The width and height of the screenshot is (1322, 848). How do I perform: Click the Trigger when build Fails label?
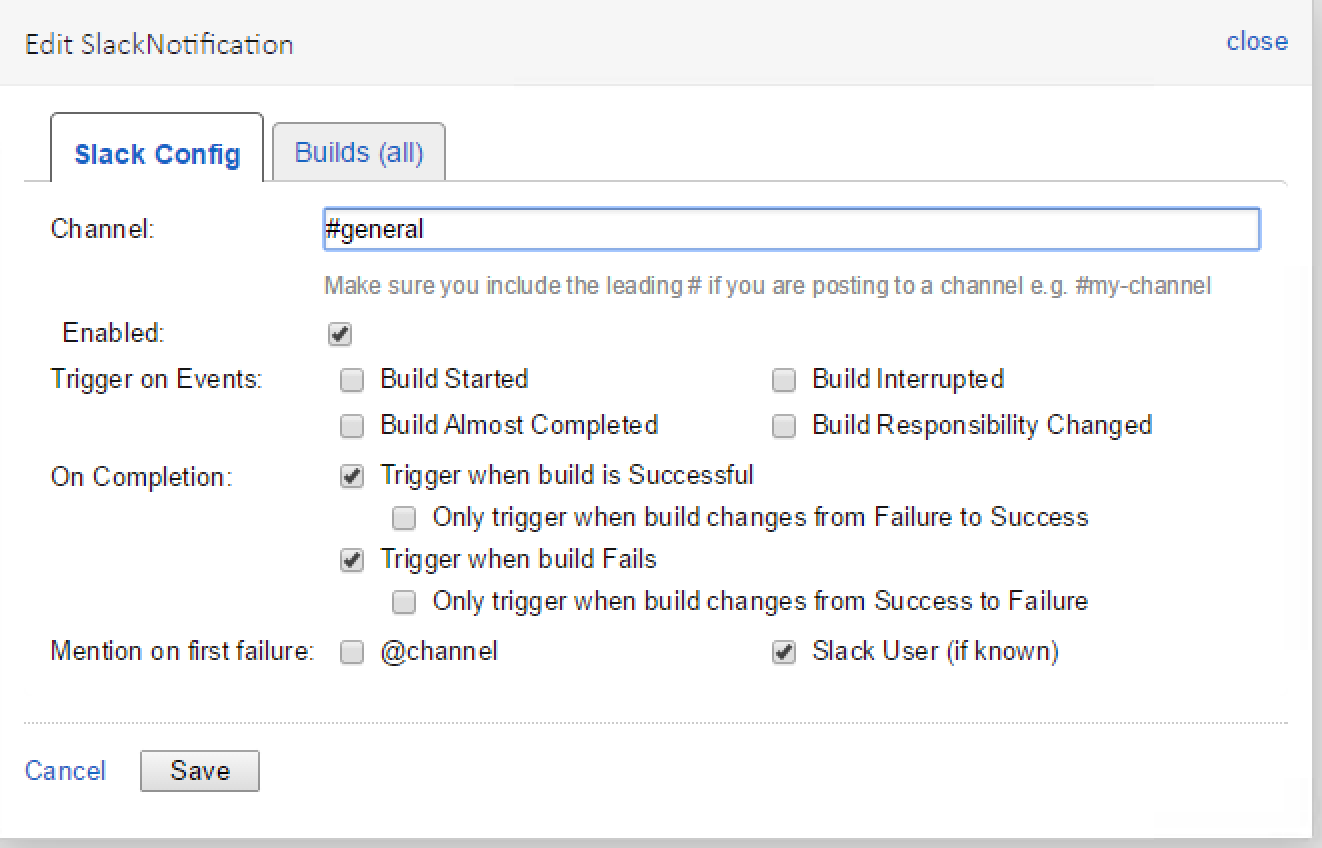pos(518,559)
